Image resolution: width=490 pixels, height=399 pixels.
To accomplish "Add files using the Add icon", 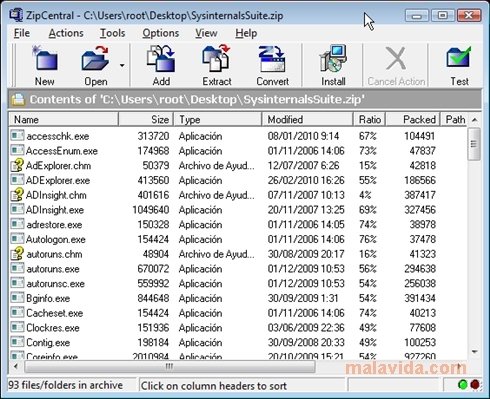I will click(x=161, y=59).
